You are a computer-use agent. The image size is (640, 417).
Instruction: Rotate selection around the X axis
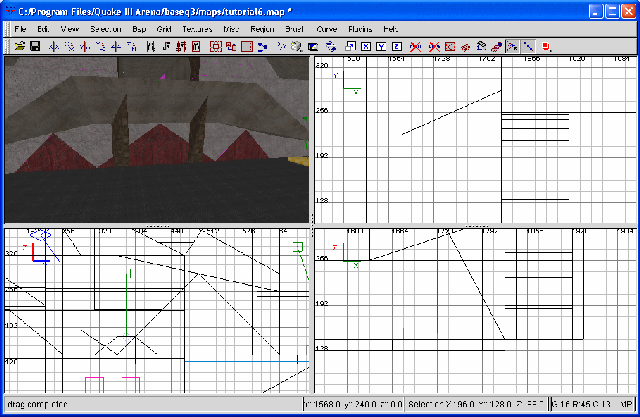click(x=69, y=47)
